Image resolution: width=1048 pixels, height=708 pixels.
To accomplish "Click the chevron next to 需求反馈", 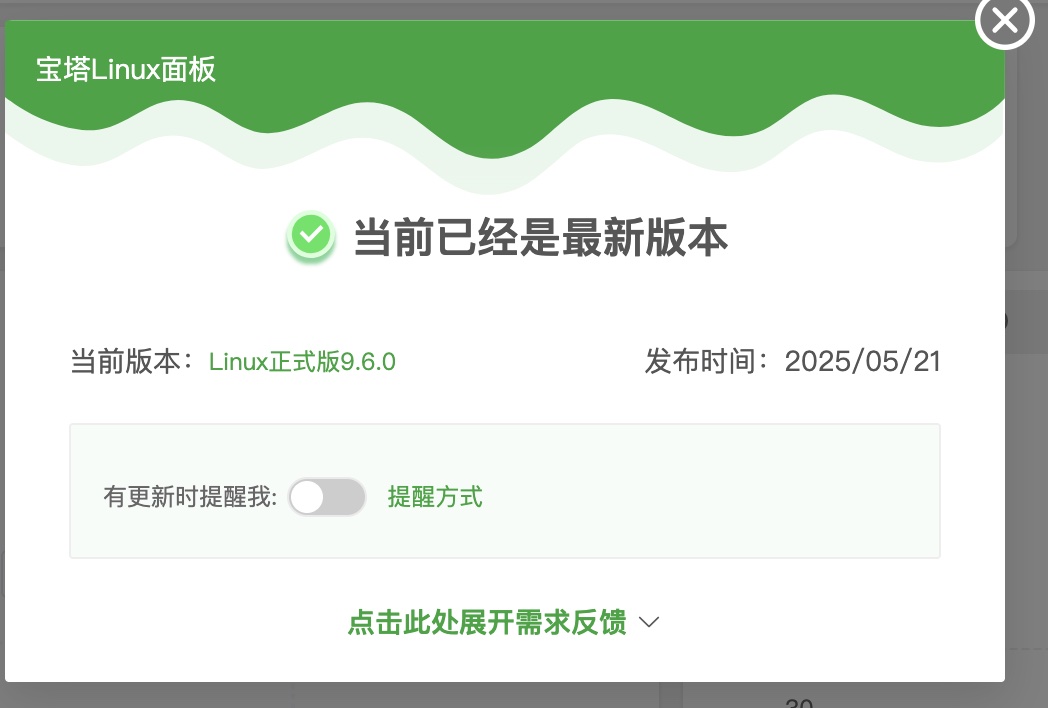I will point(648,622).
